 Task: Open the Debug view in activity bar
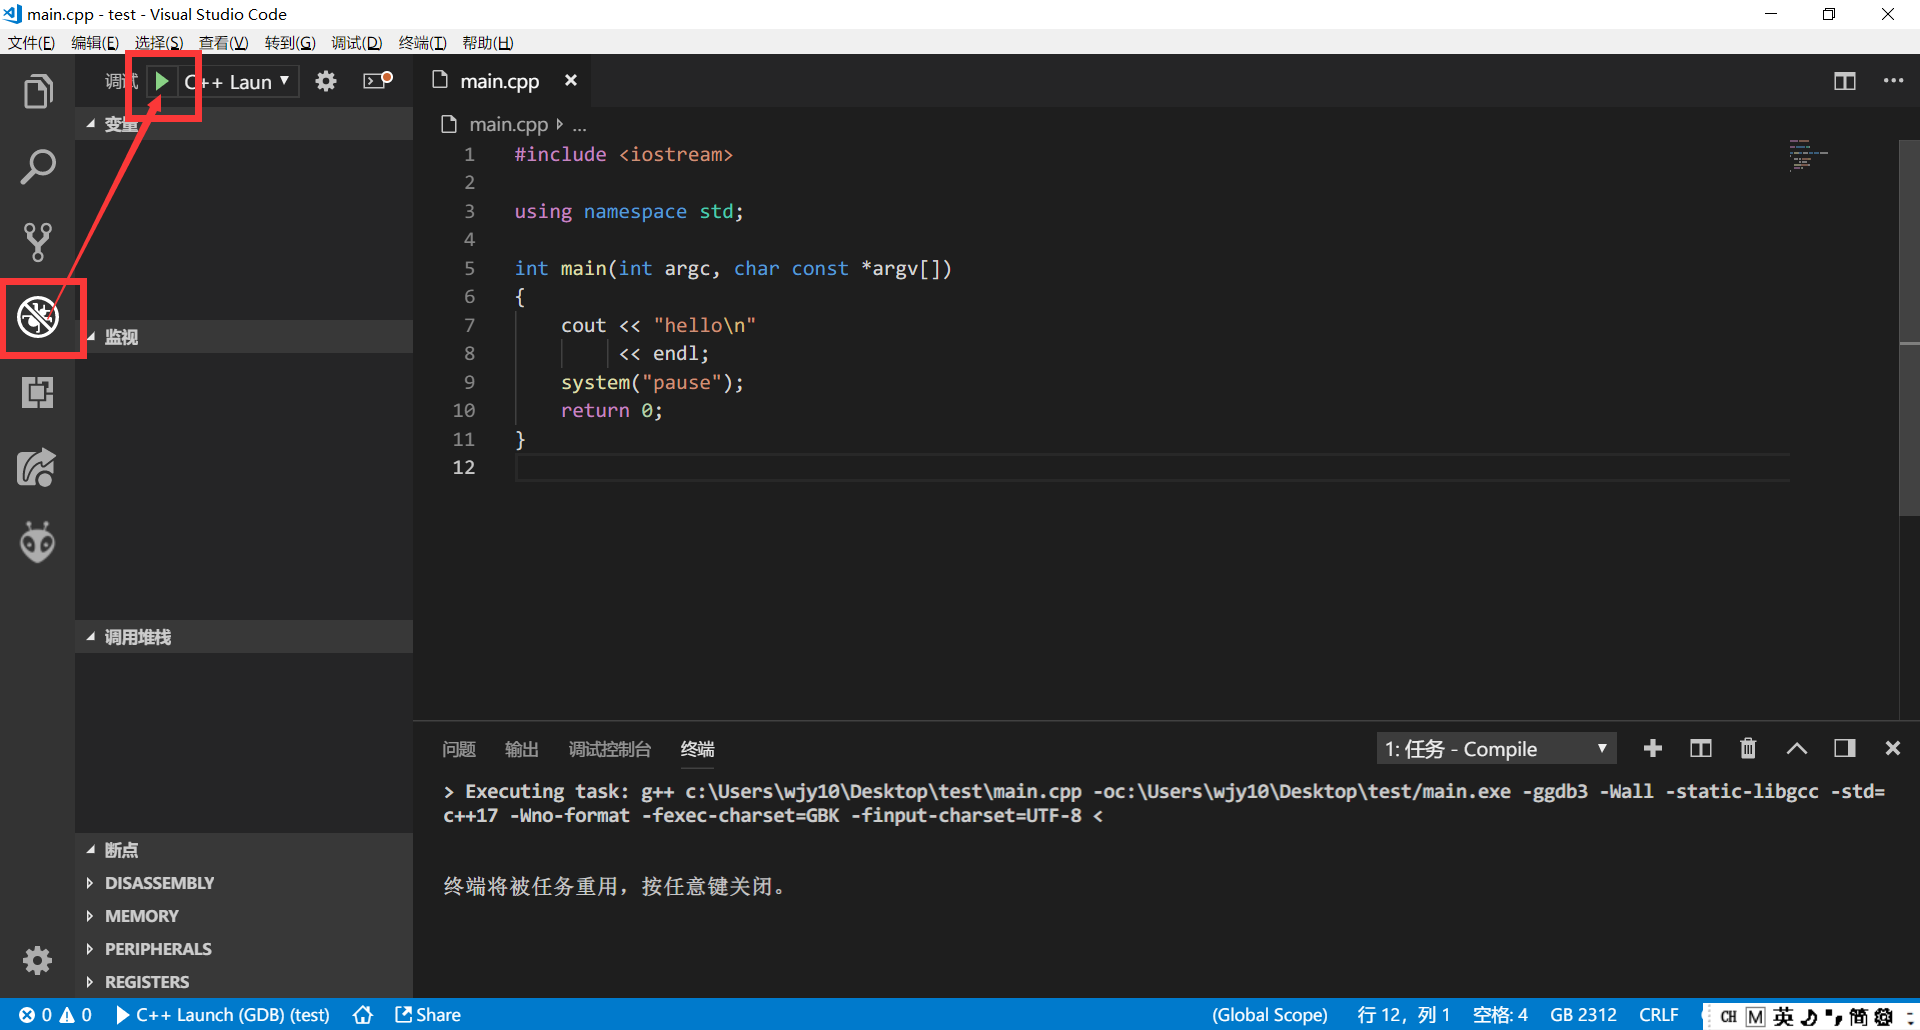37,317
